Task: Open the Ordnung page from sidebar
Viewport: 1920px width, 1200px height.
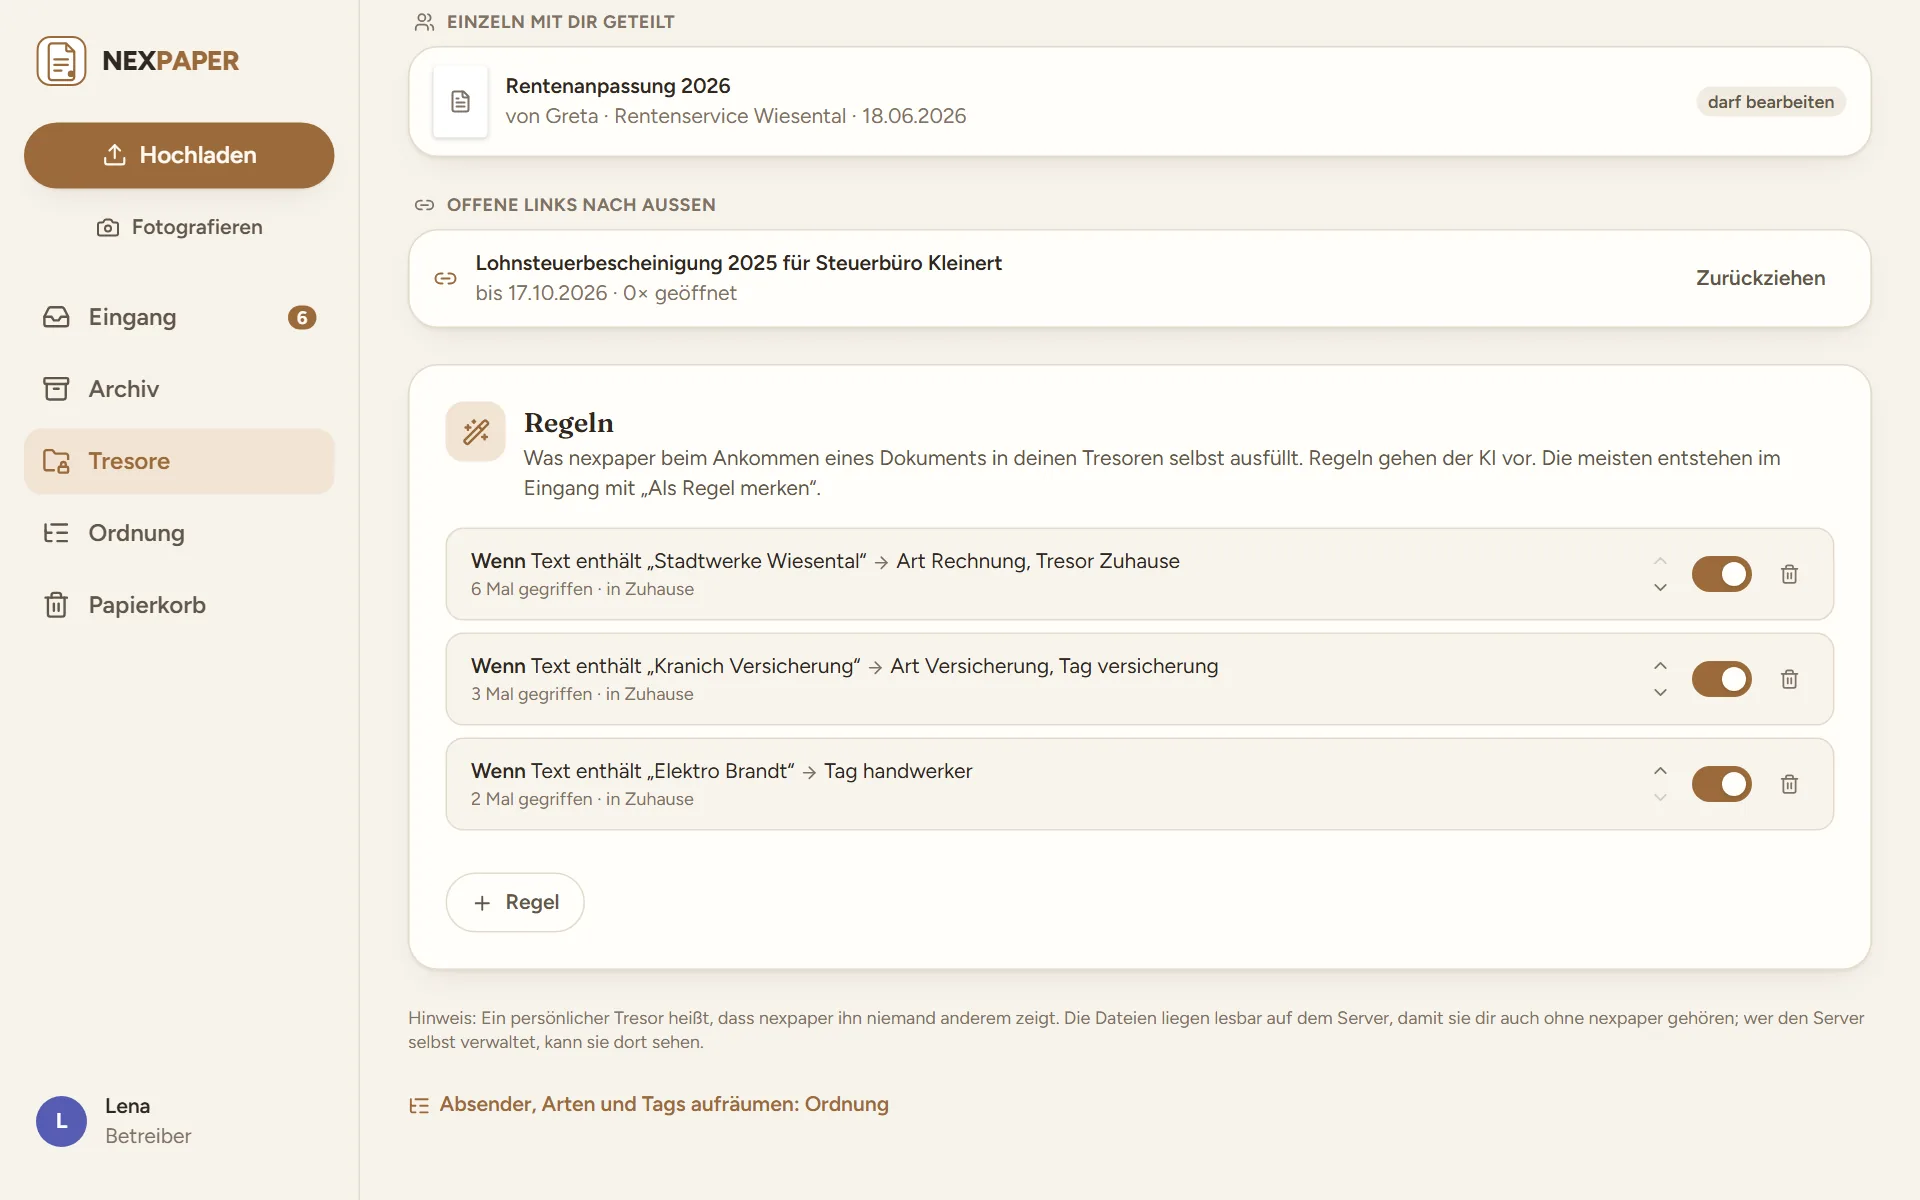Action: coord(179,533)
